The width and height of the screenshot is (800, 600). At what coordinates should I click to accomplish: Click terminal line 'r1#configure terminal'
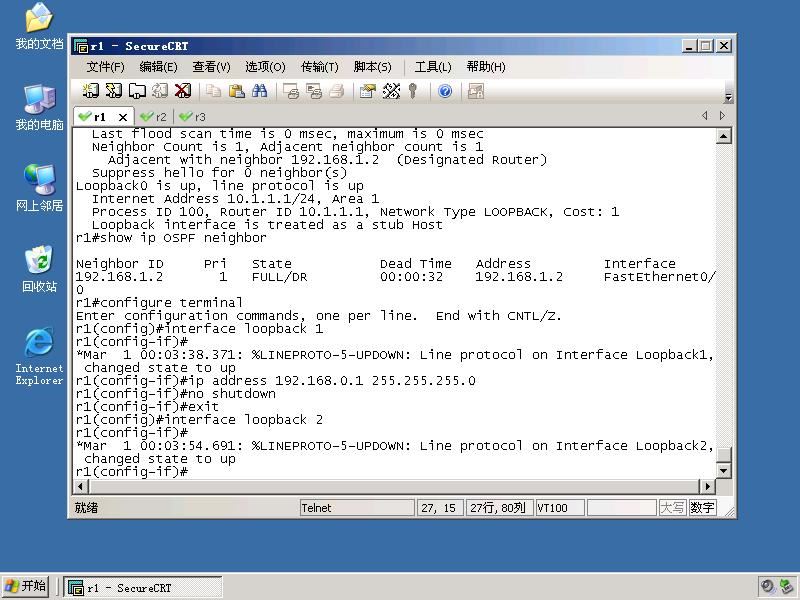point(159,303)
